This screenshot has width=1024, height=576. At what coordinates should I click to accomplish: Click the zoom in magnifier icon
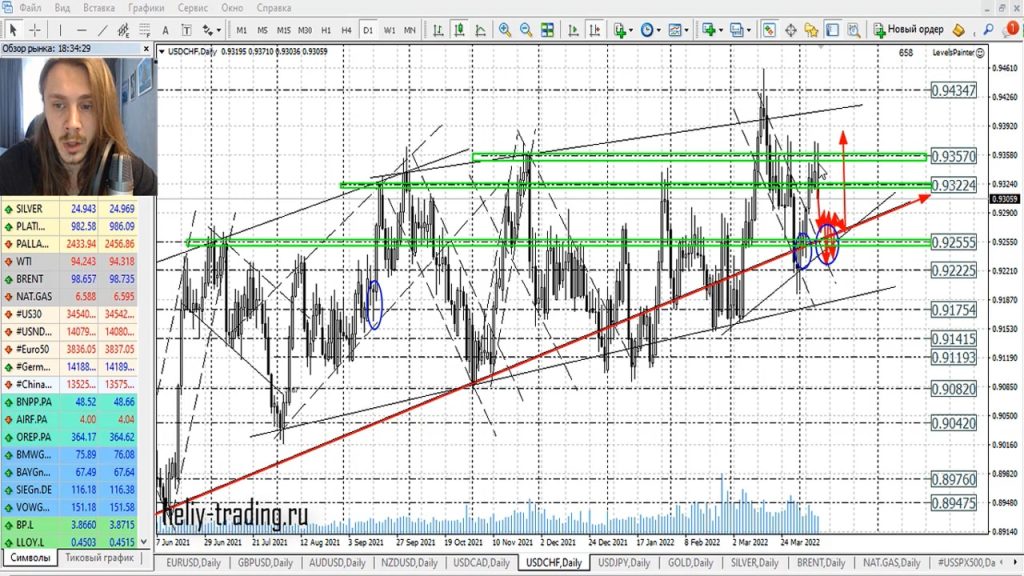505,30
